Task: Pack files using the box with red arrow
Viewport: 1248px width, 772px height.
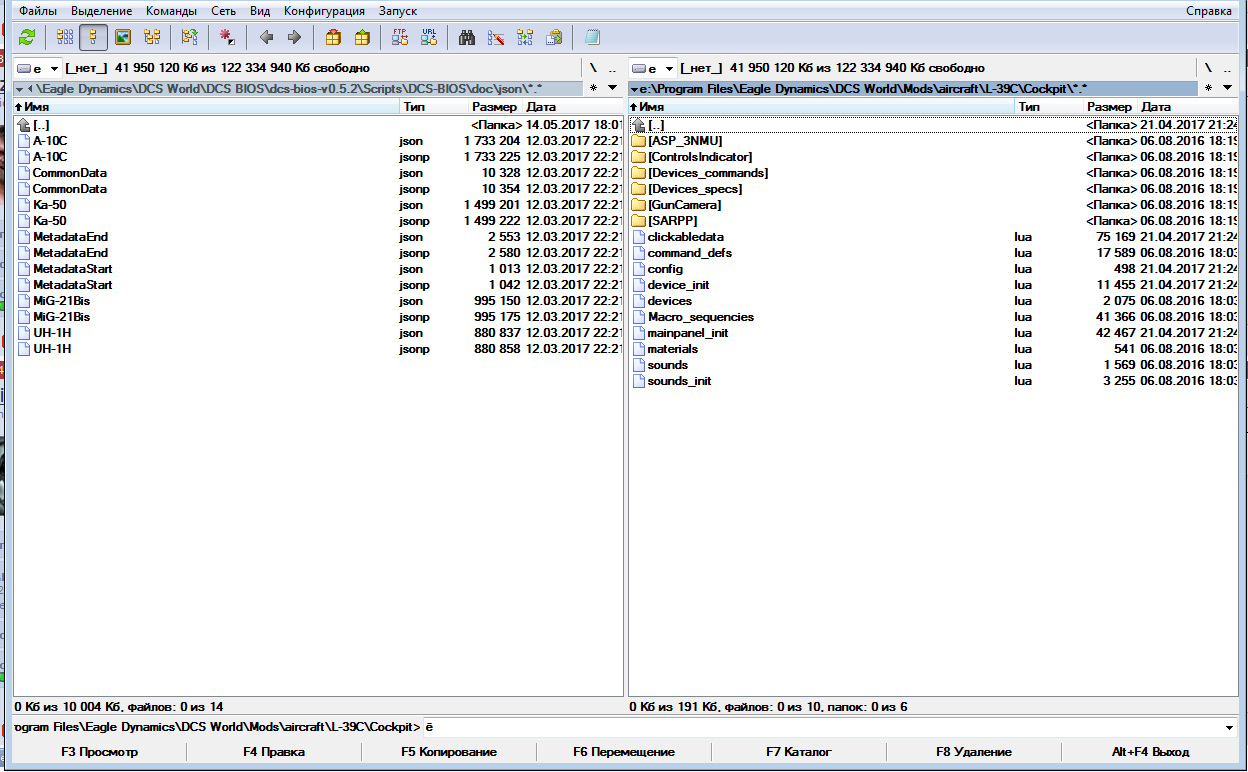Action: (x=333, y=37)
